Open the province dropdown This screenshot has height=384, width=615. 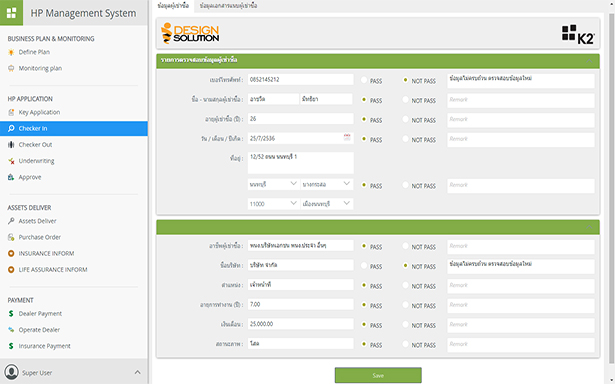[x=273, y=184]
